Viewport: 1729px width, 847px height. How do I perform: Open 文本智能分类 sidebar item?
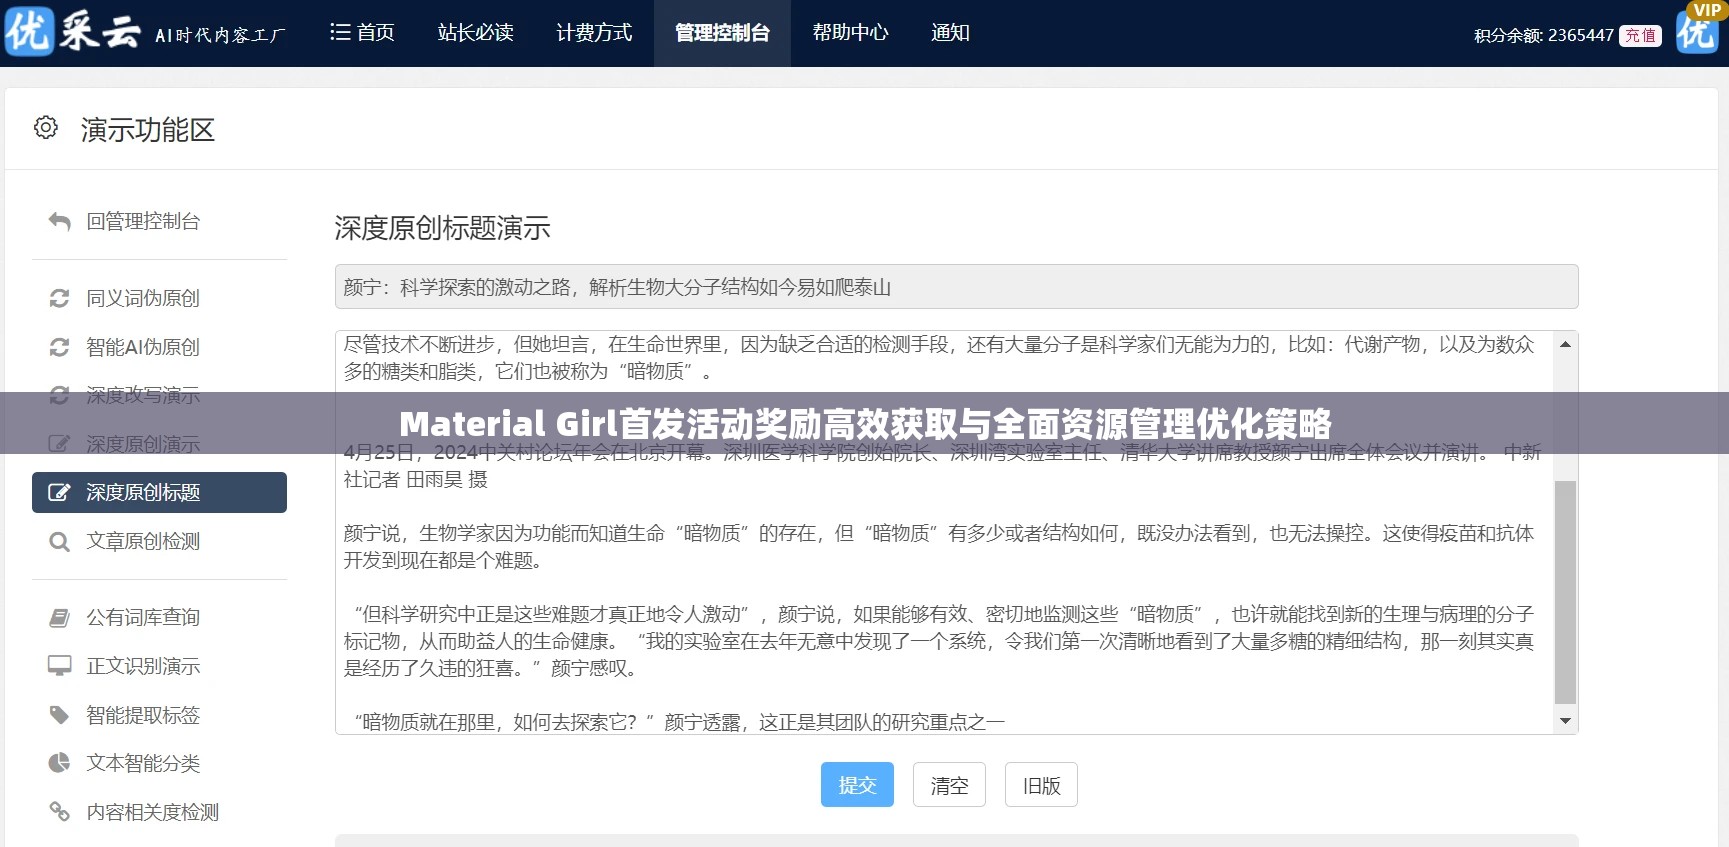[x=143, y=763]
